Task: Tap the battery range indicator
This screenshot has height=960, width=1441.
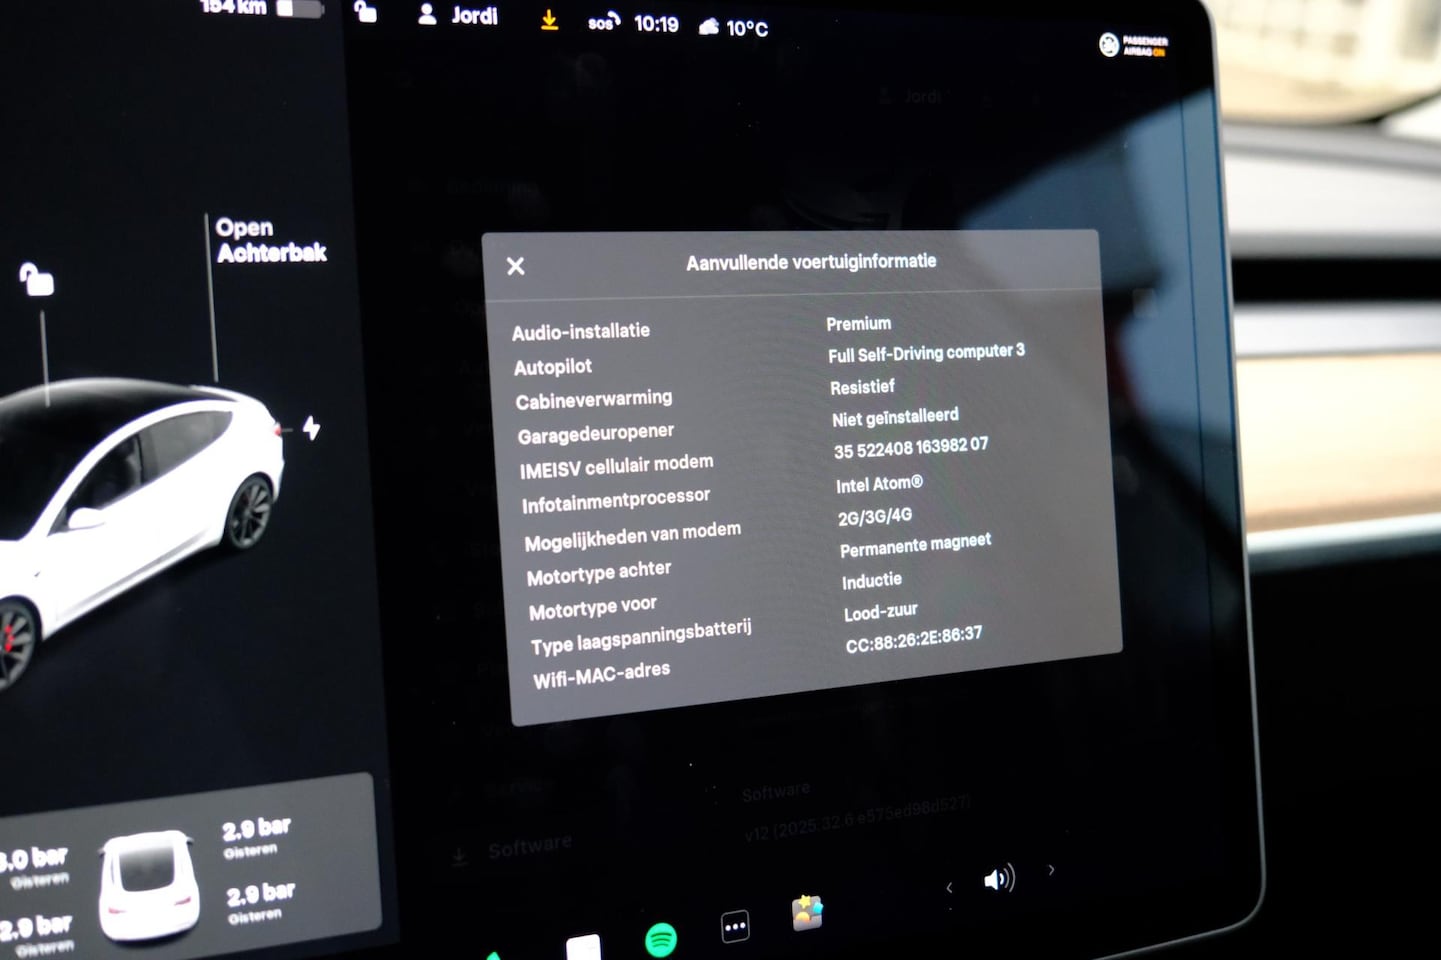Action: tap(262, 8)
